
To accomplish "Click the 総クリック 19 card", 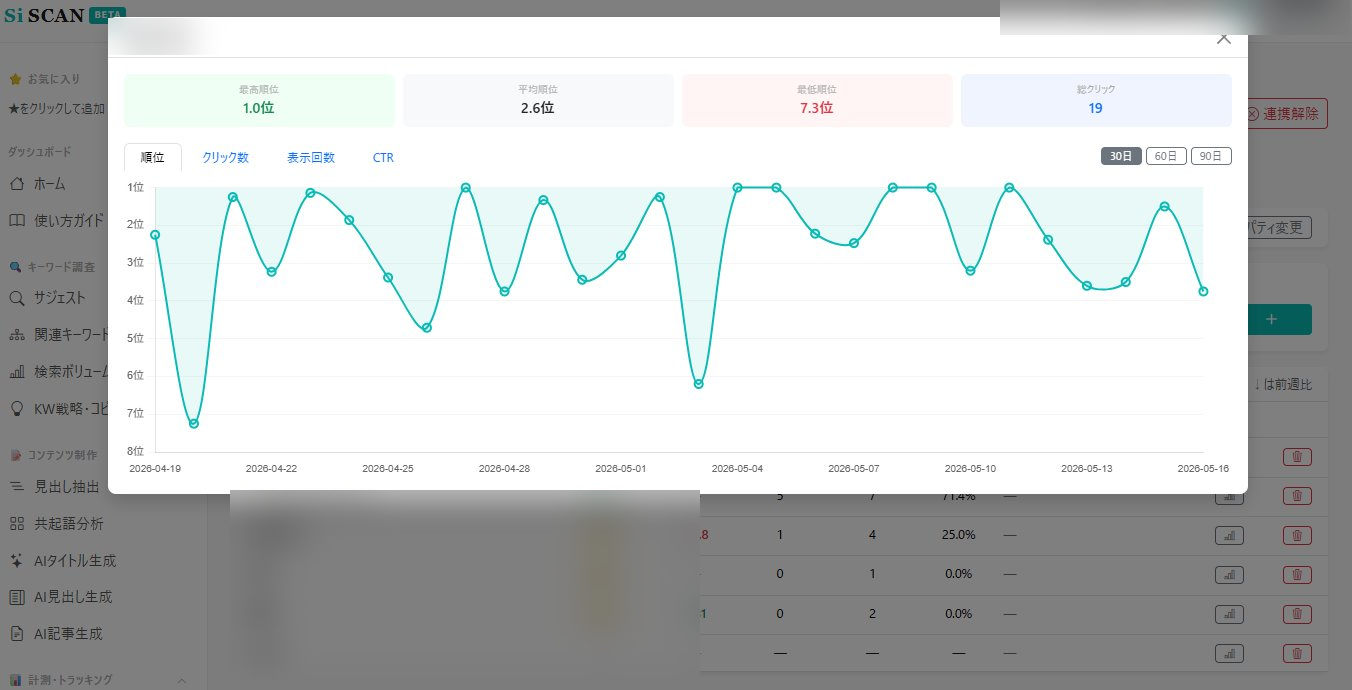I will tap(1096, 100).
